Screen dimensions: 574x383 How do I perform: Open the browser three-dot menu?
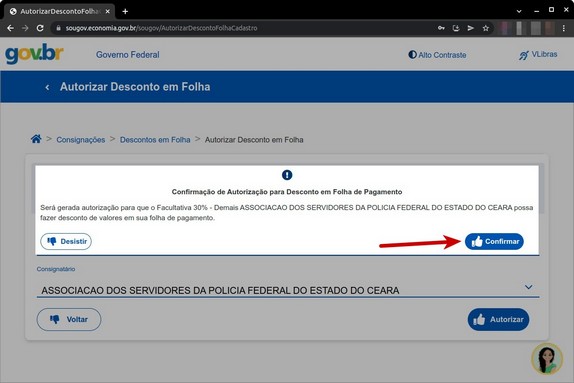point(564,28)
